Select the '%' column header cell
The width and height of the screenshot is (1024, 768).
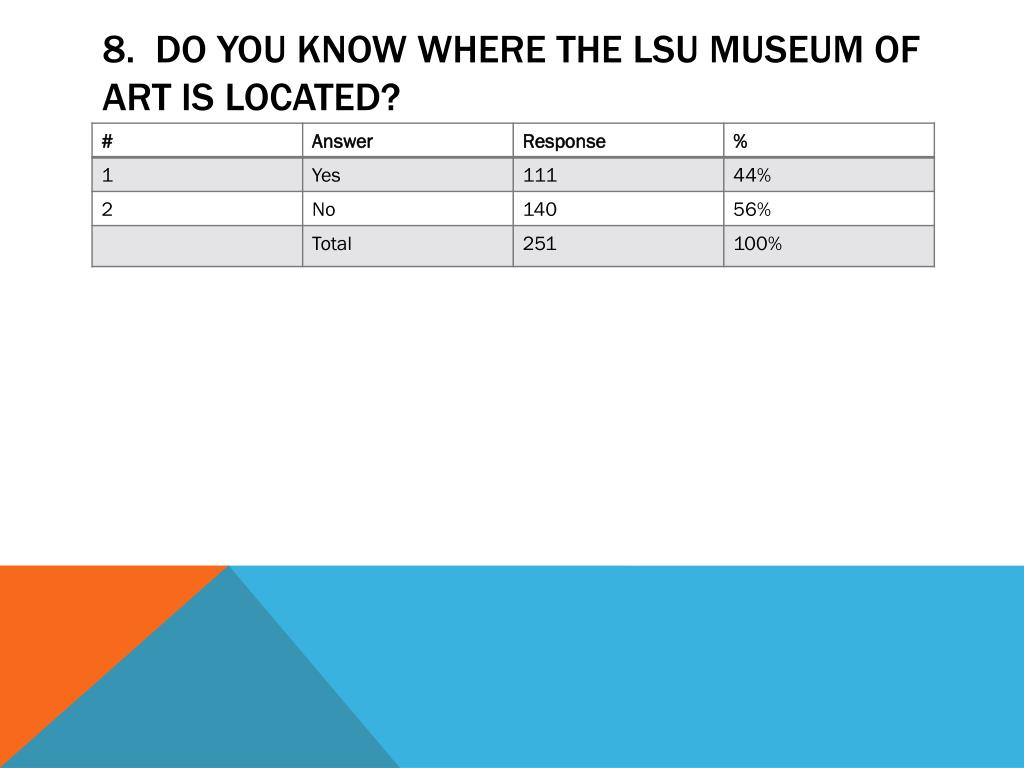click(x=829, y=140)
